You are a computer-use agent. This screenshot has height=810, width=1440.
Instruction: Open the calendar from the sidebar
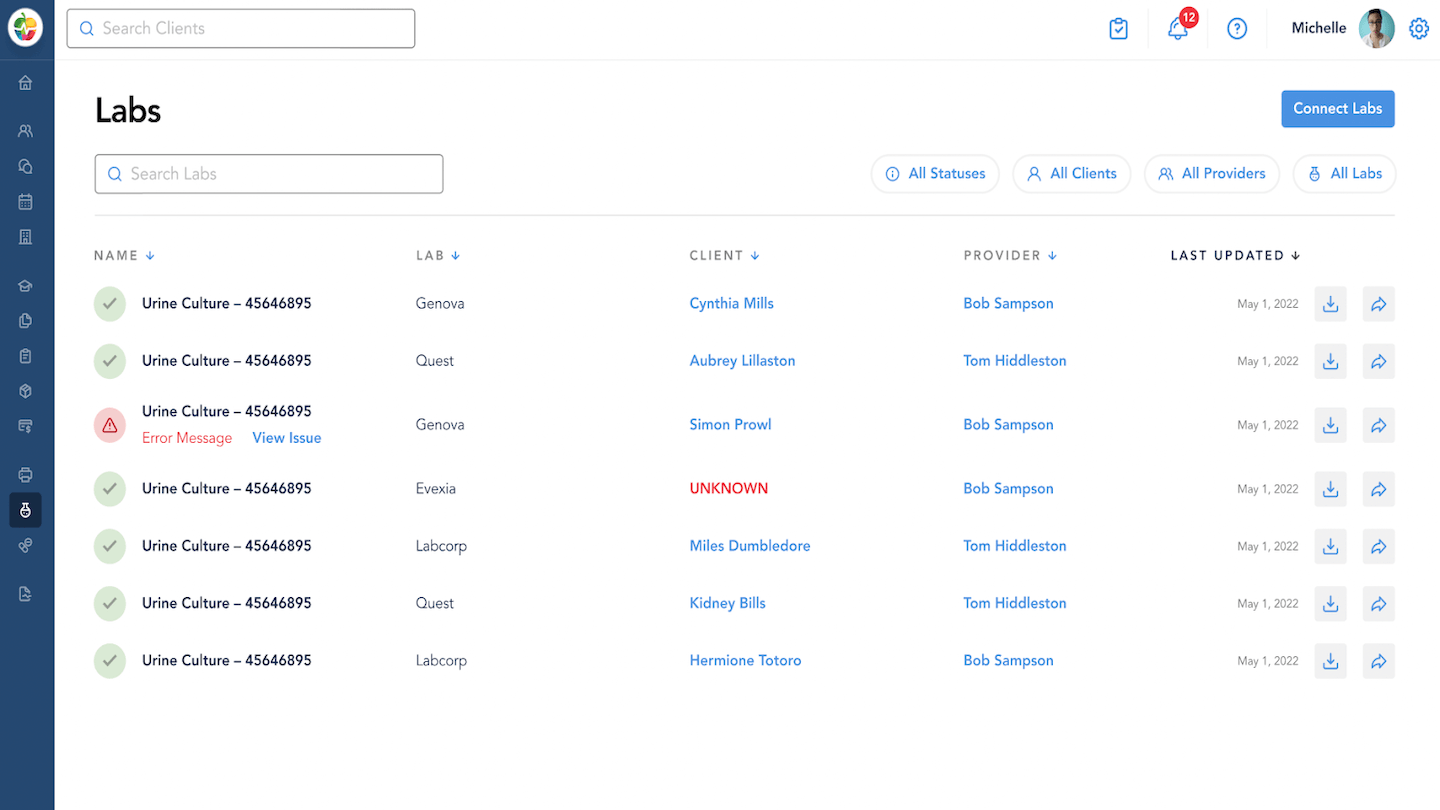click(x=26, y=202)
